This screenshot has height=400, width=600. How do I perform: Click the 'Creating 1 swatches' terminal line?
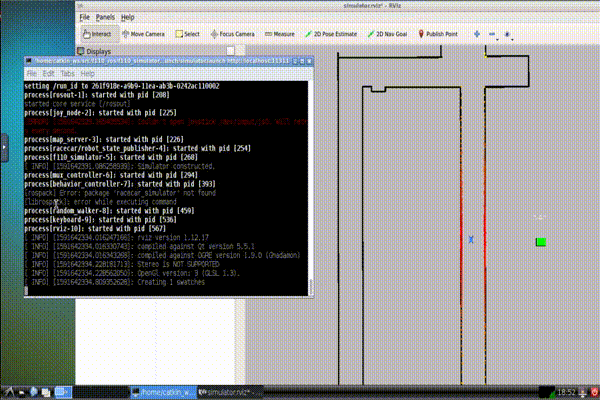114,282
